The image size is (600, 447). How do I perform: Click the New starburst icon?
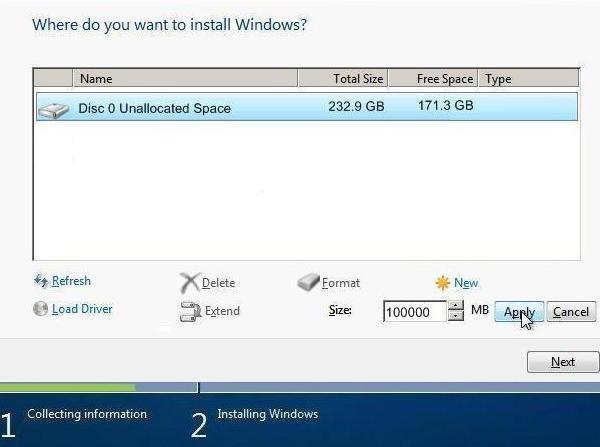point(442,283)
